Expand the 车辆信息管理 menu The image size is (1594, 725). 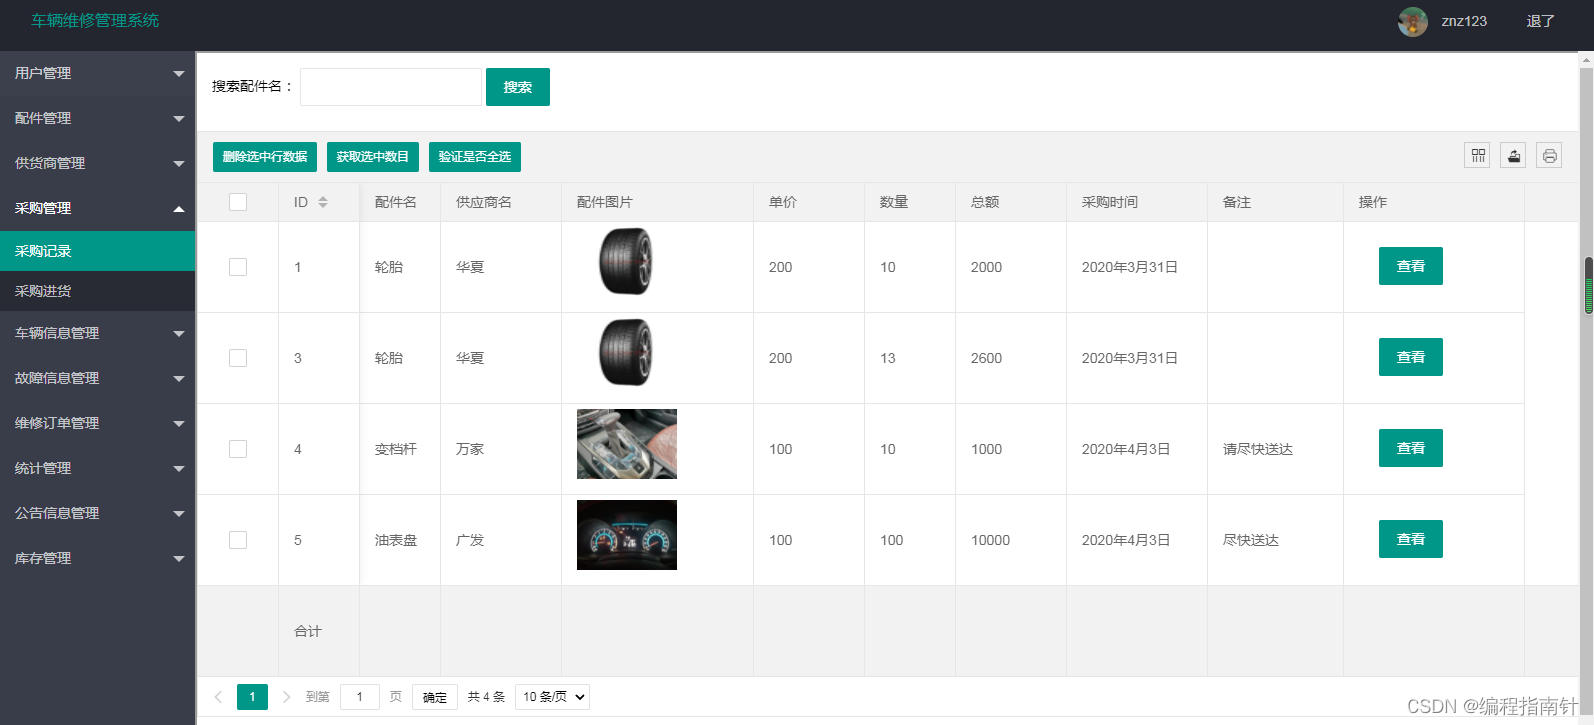tap(97, 333)
